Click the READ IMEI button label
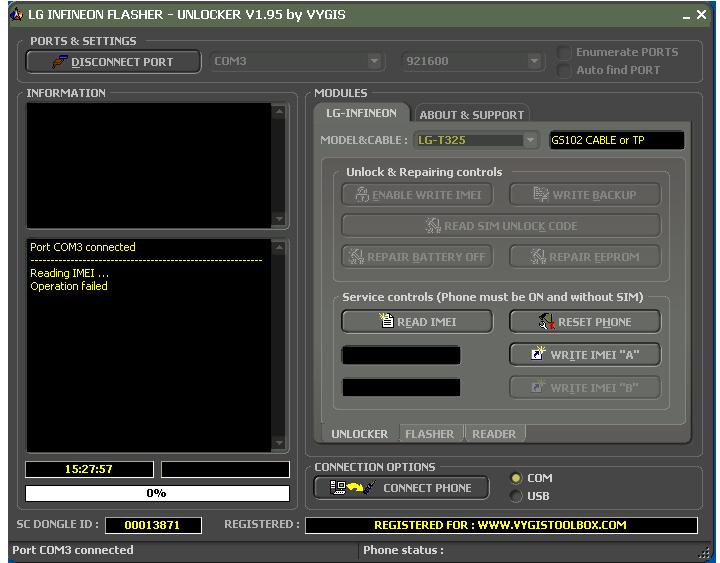This screenshot has width=720, height=563. [427, 322]
